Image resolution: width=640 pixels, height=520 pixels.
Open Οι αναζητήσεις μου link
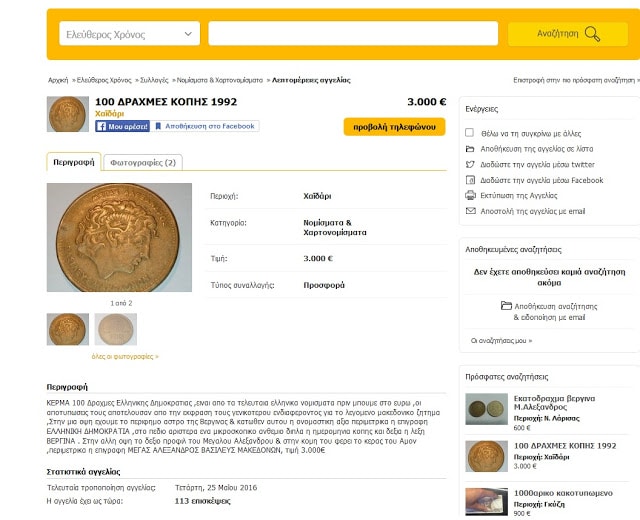tap(501, 340)
